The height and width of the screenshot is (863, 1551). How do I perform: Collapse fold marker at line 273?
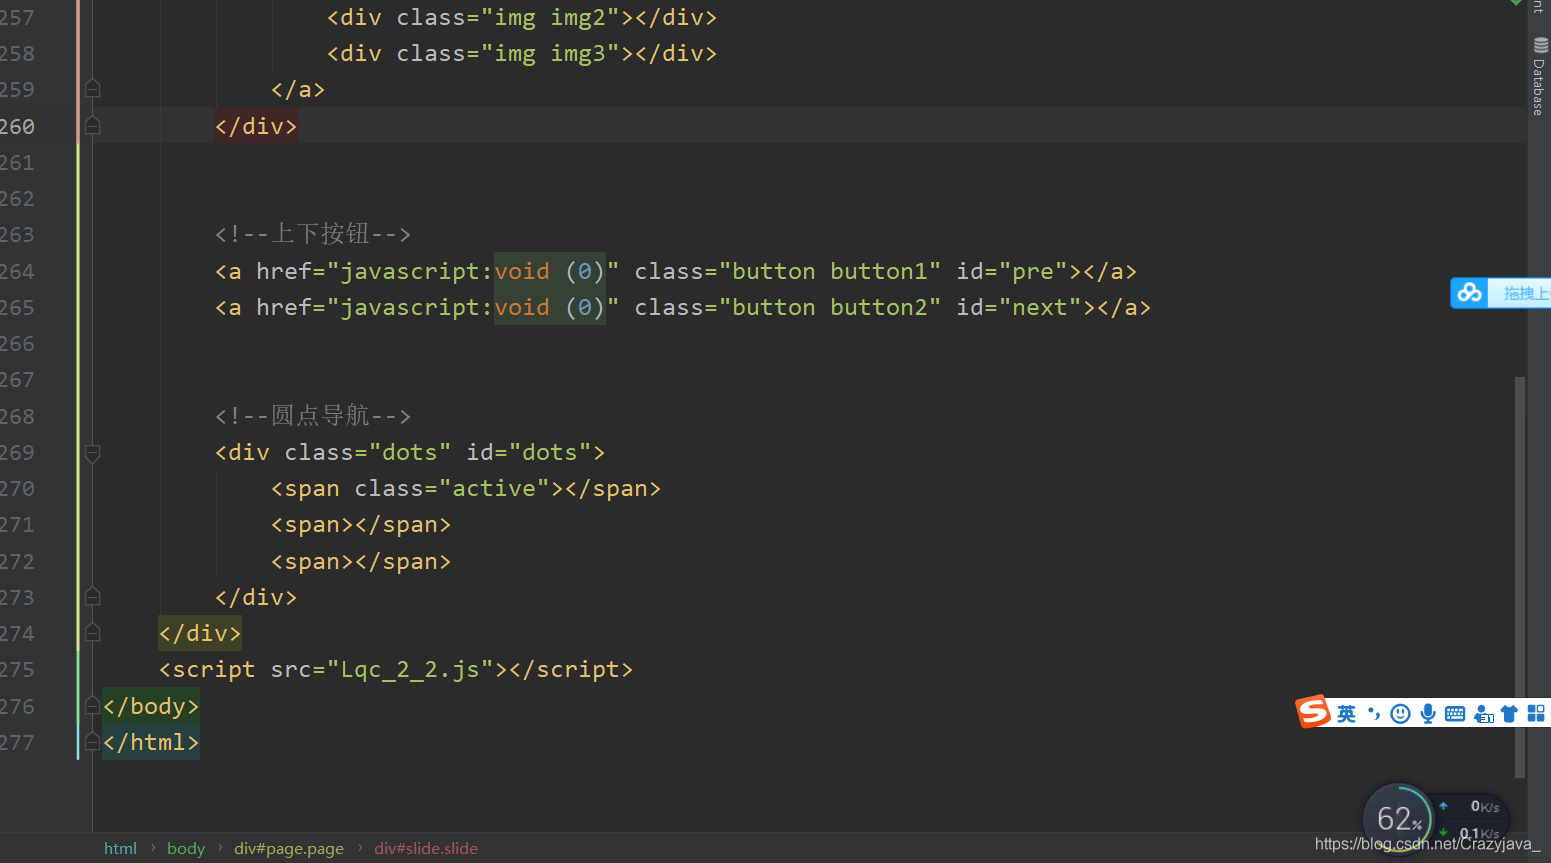pyautogui.click(x=93, y=597)
